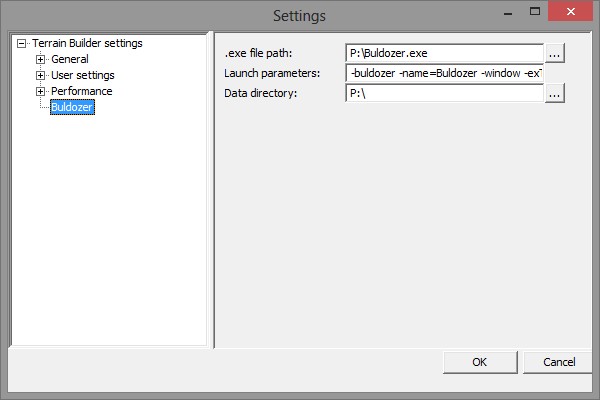Expand the Performance tree node
This screenshot has width=600, height=400.
40,92
